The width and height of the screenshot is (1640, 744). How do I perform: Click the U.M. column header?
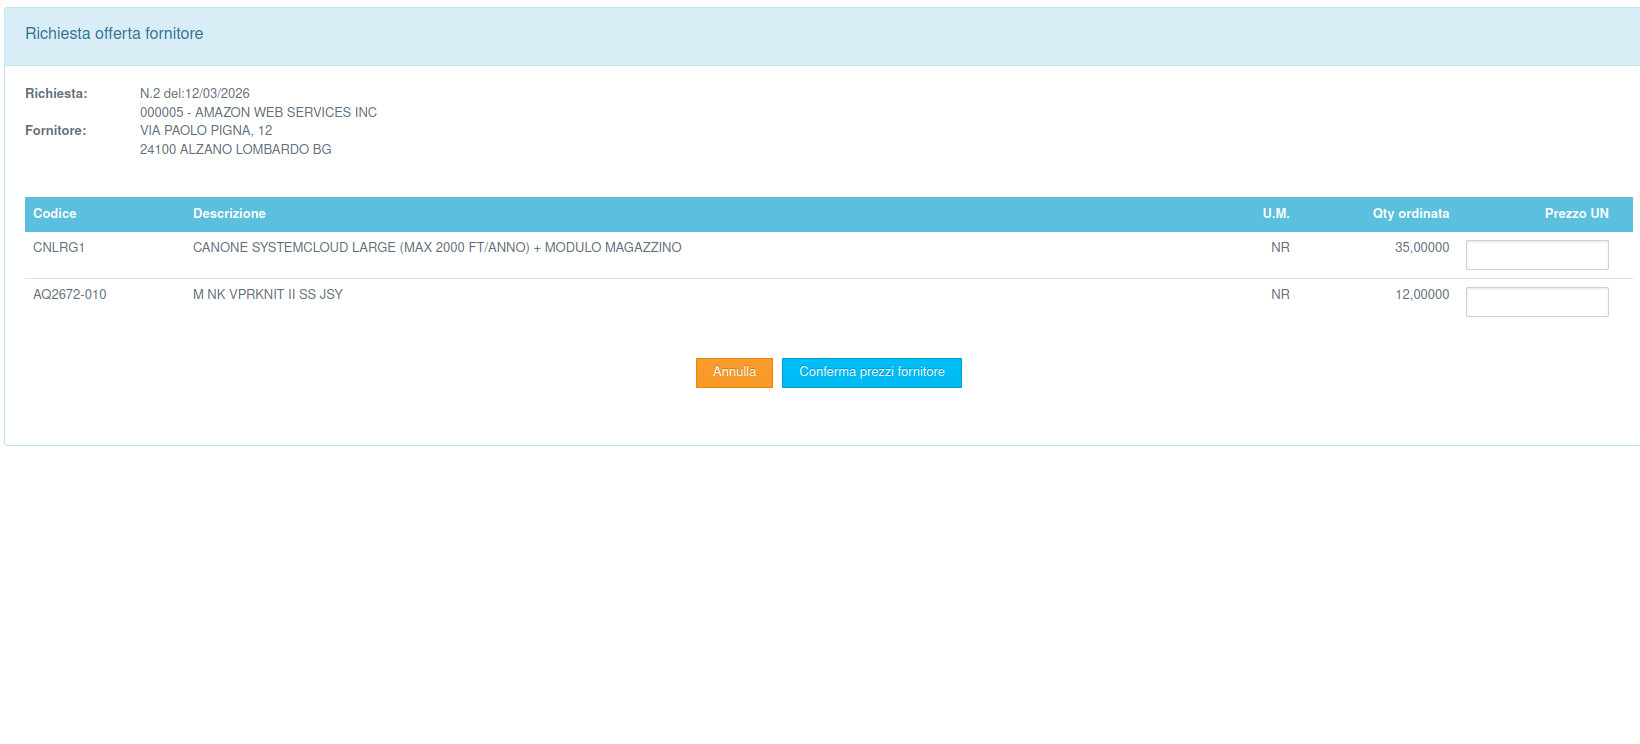pyautogui.click(x=1275, y=214)
